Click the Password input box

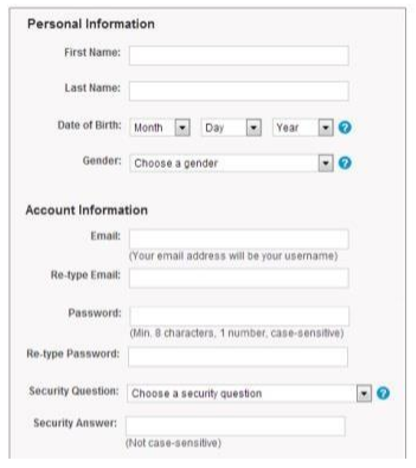(239, 316)
